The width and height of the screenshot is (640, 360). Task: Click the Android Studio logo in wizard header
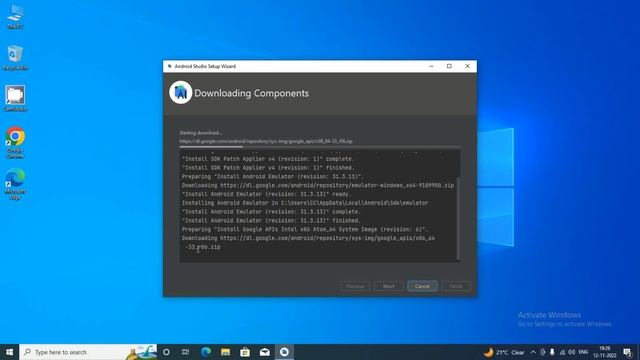180,93
